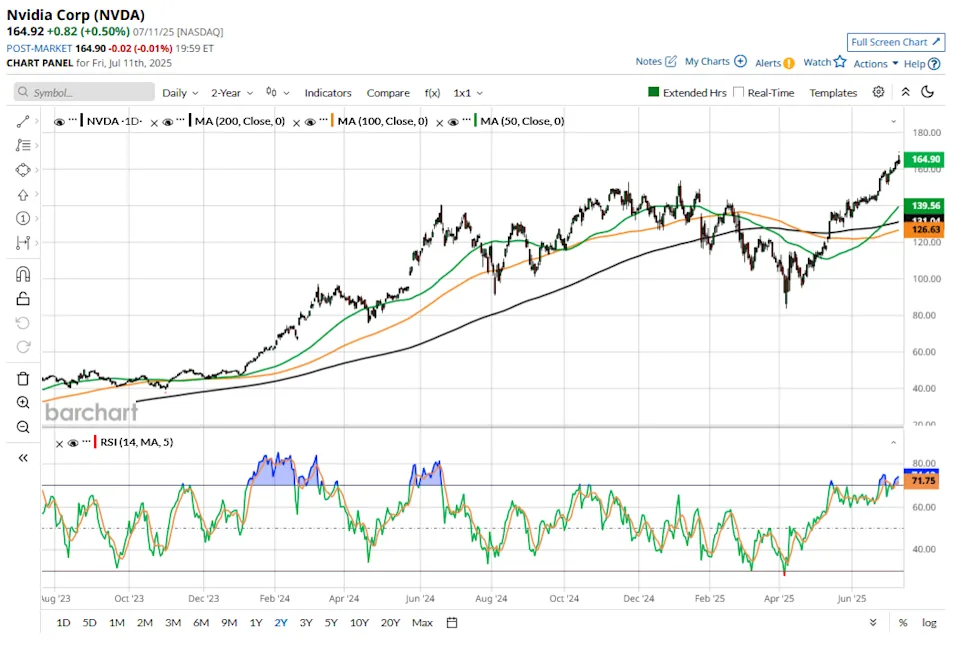Open chart settings with the gear icon
The height and width of the screenshot is (651, 960).
pos(878,92)
